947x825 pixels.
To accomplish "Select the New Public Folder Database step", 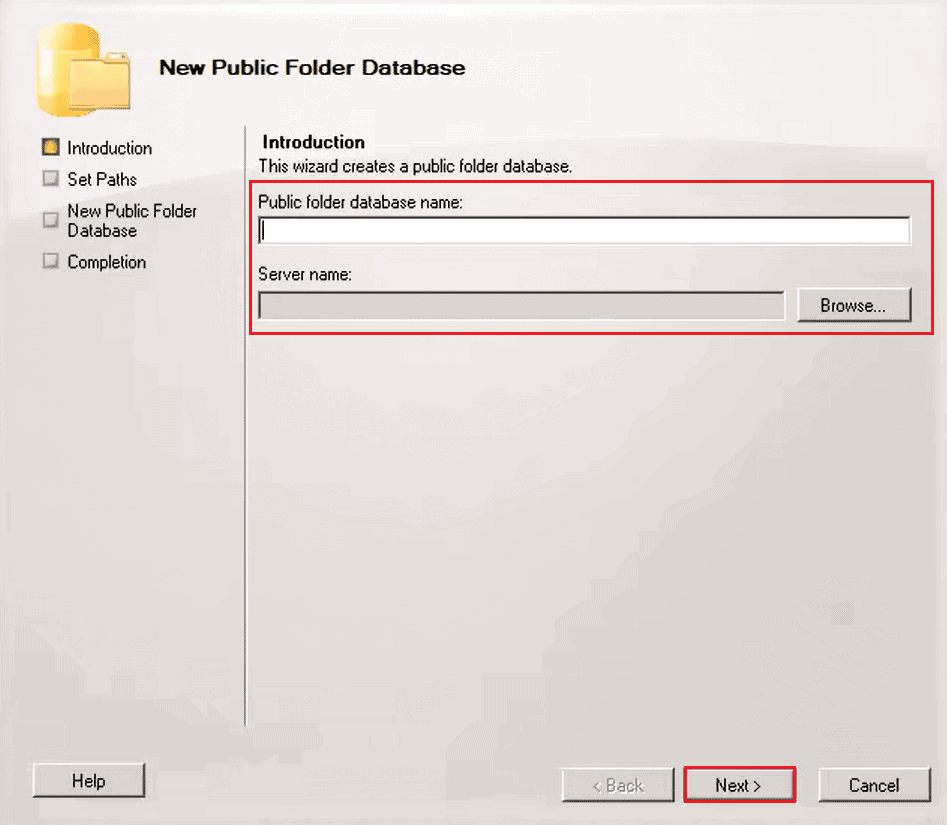I will 131,220.
